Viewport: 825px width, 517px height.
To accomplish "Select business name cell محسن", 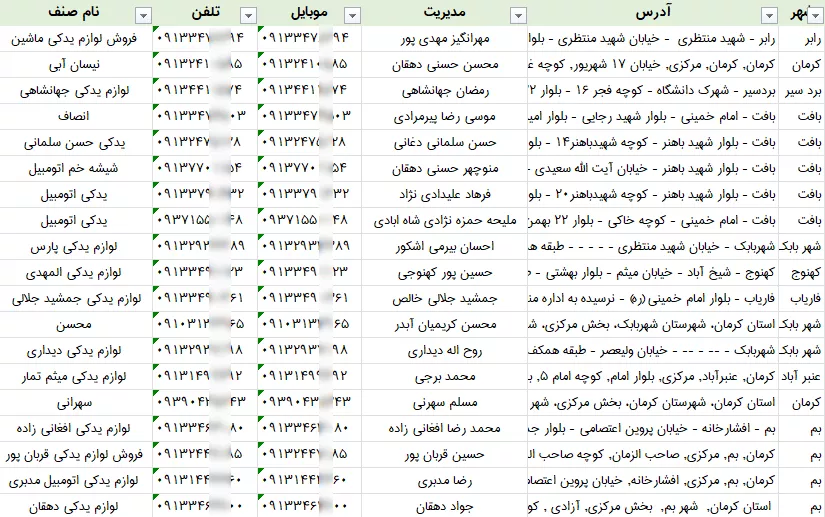I will [76, 325].
